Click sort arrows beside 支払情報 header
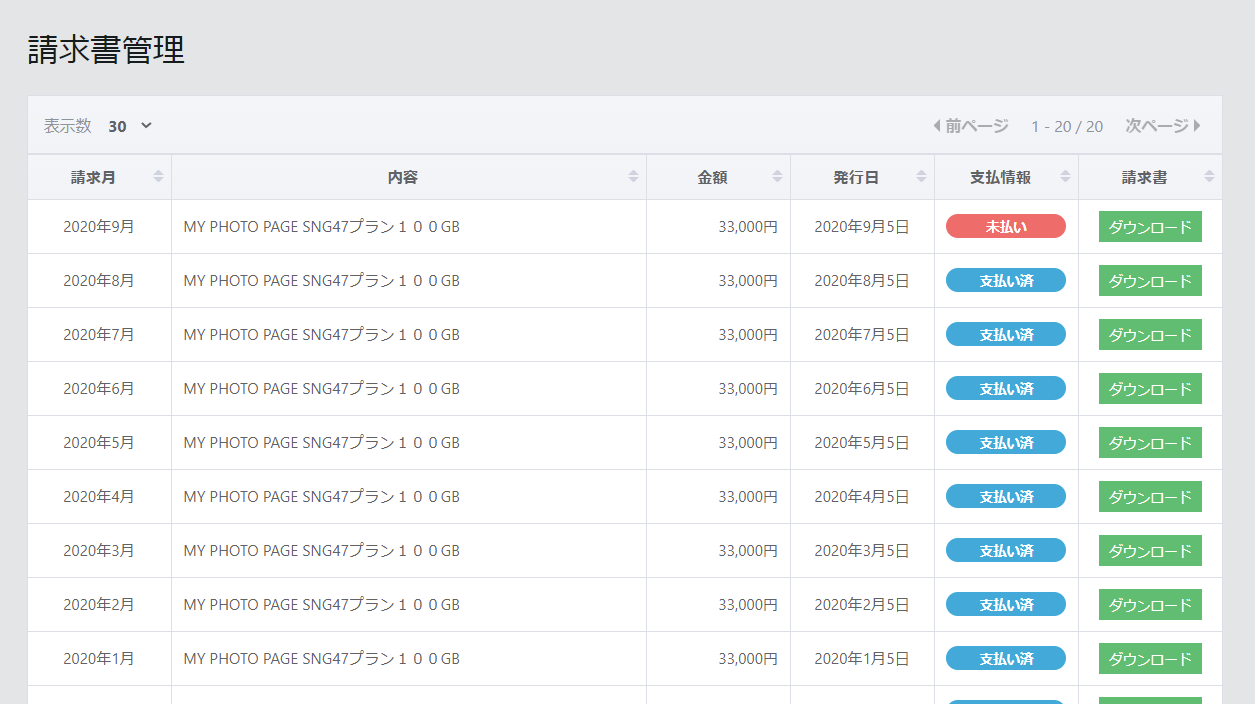Viewport: 1255px width, 704px height. tap(1065, 177)
